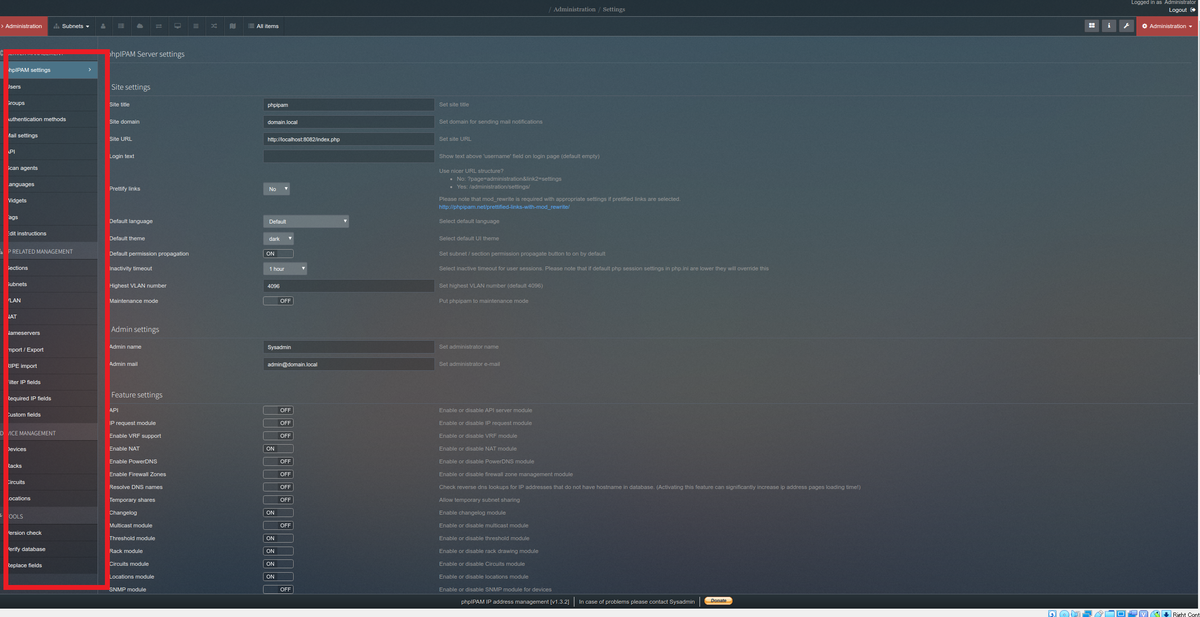1200x617 pixels.
Task: Open the list icon before the cloud icon
Action: point(122,26)
